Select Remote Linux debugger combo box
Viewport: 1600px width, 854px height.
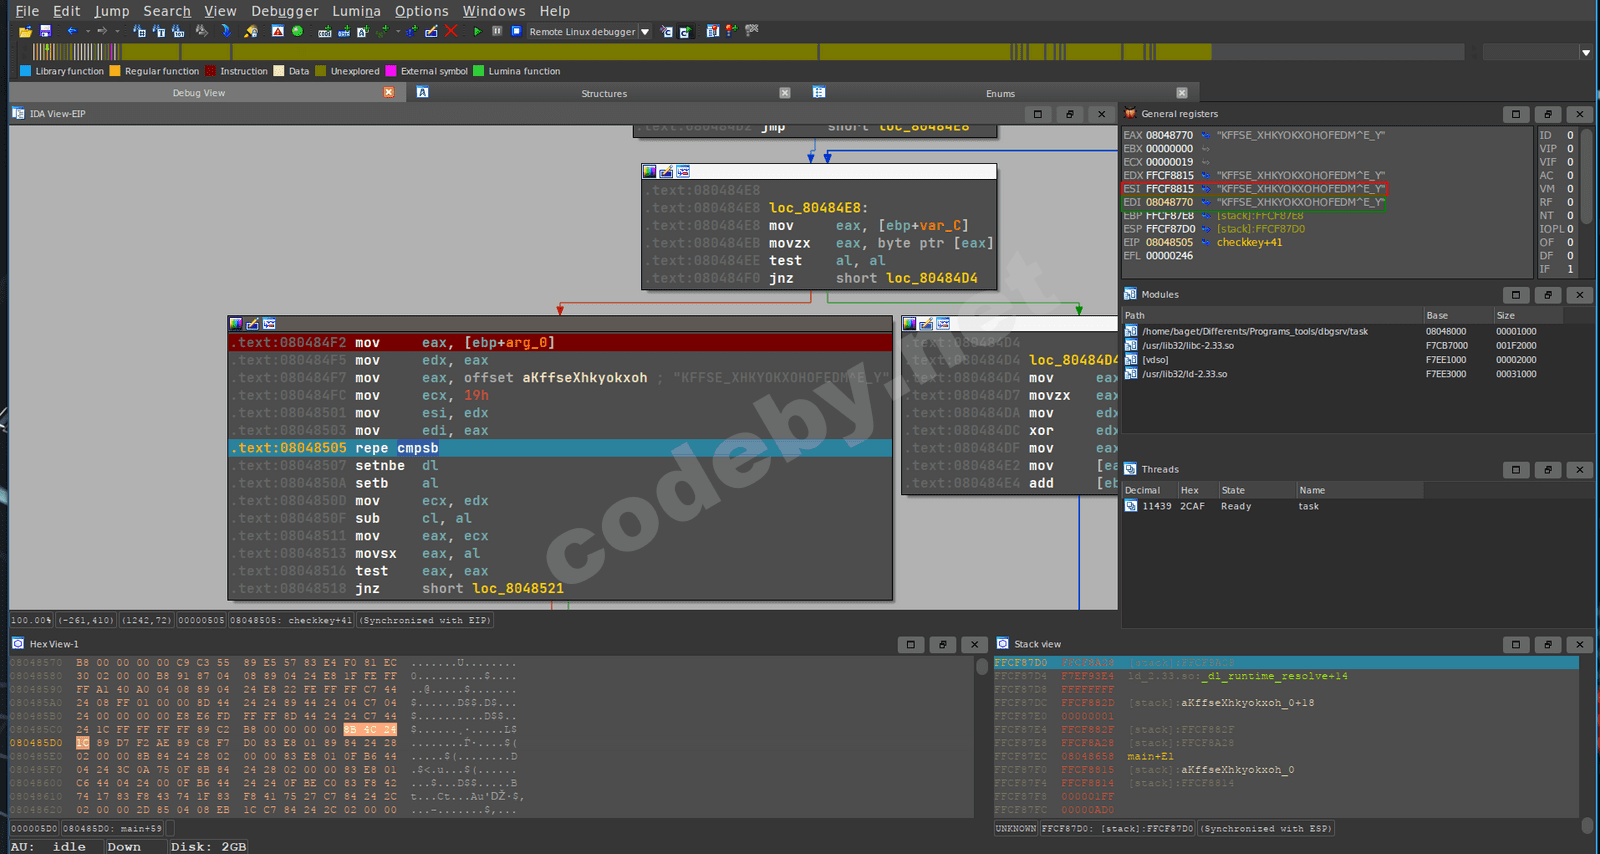[x=589, y=32]
